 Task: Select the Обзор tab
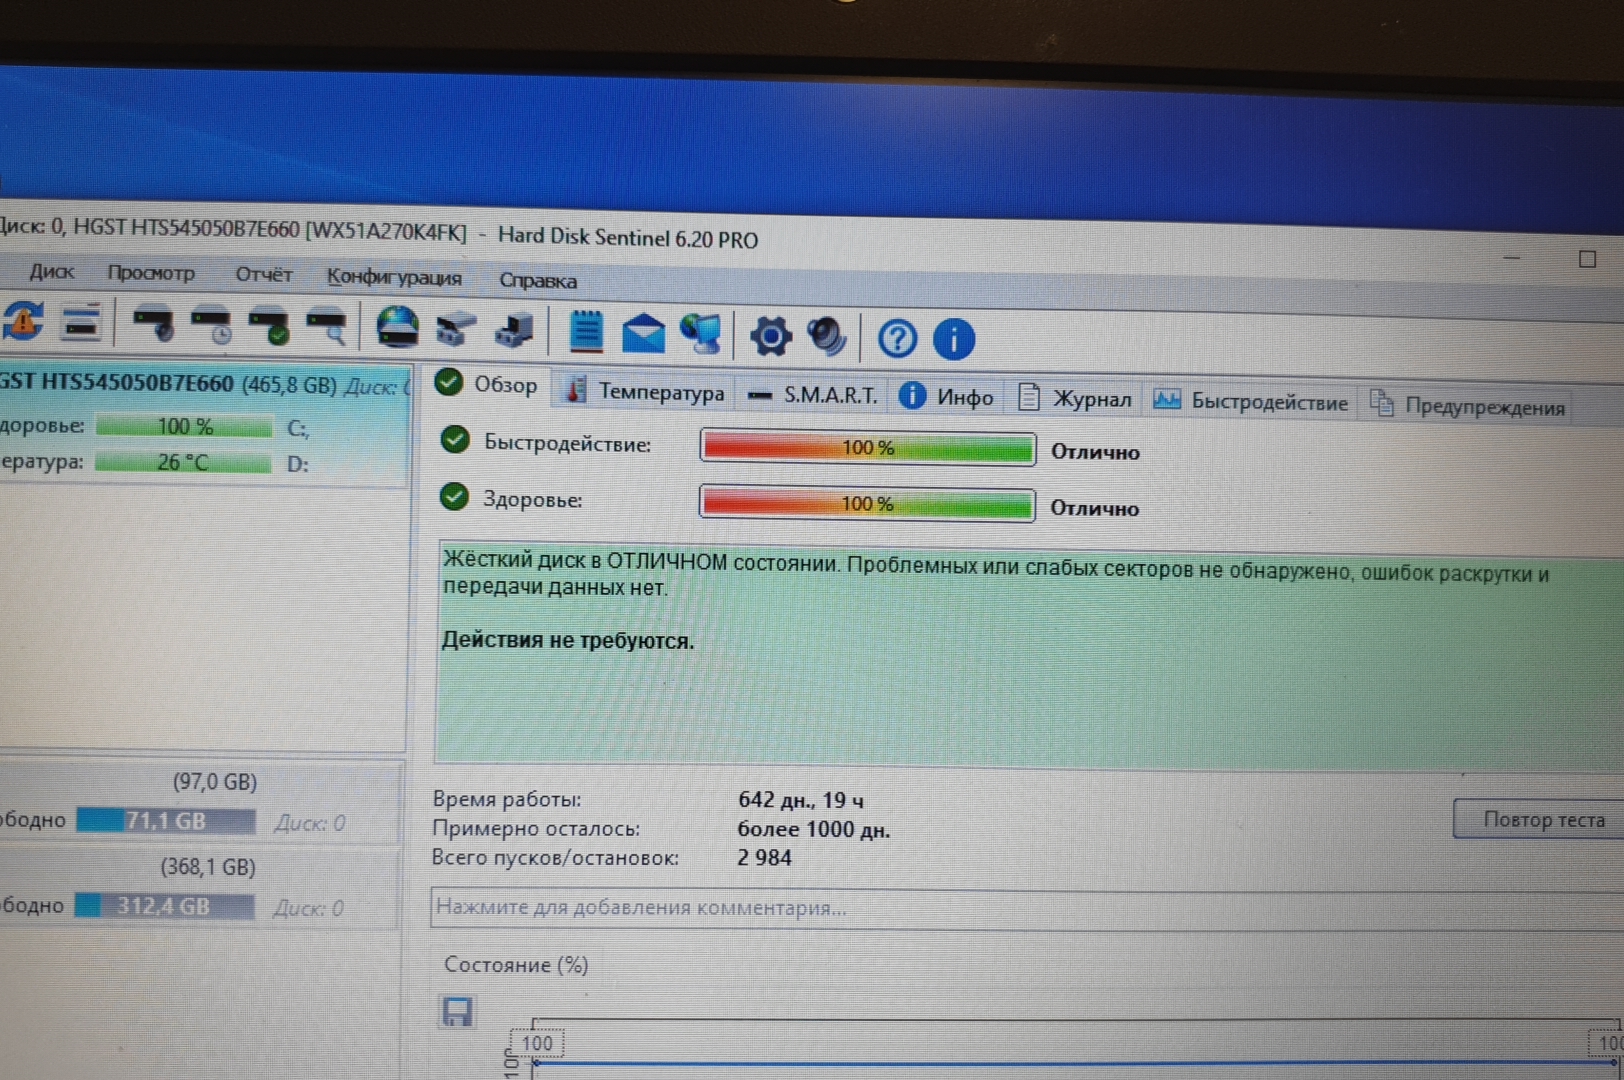[x=488, y=384]
